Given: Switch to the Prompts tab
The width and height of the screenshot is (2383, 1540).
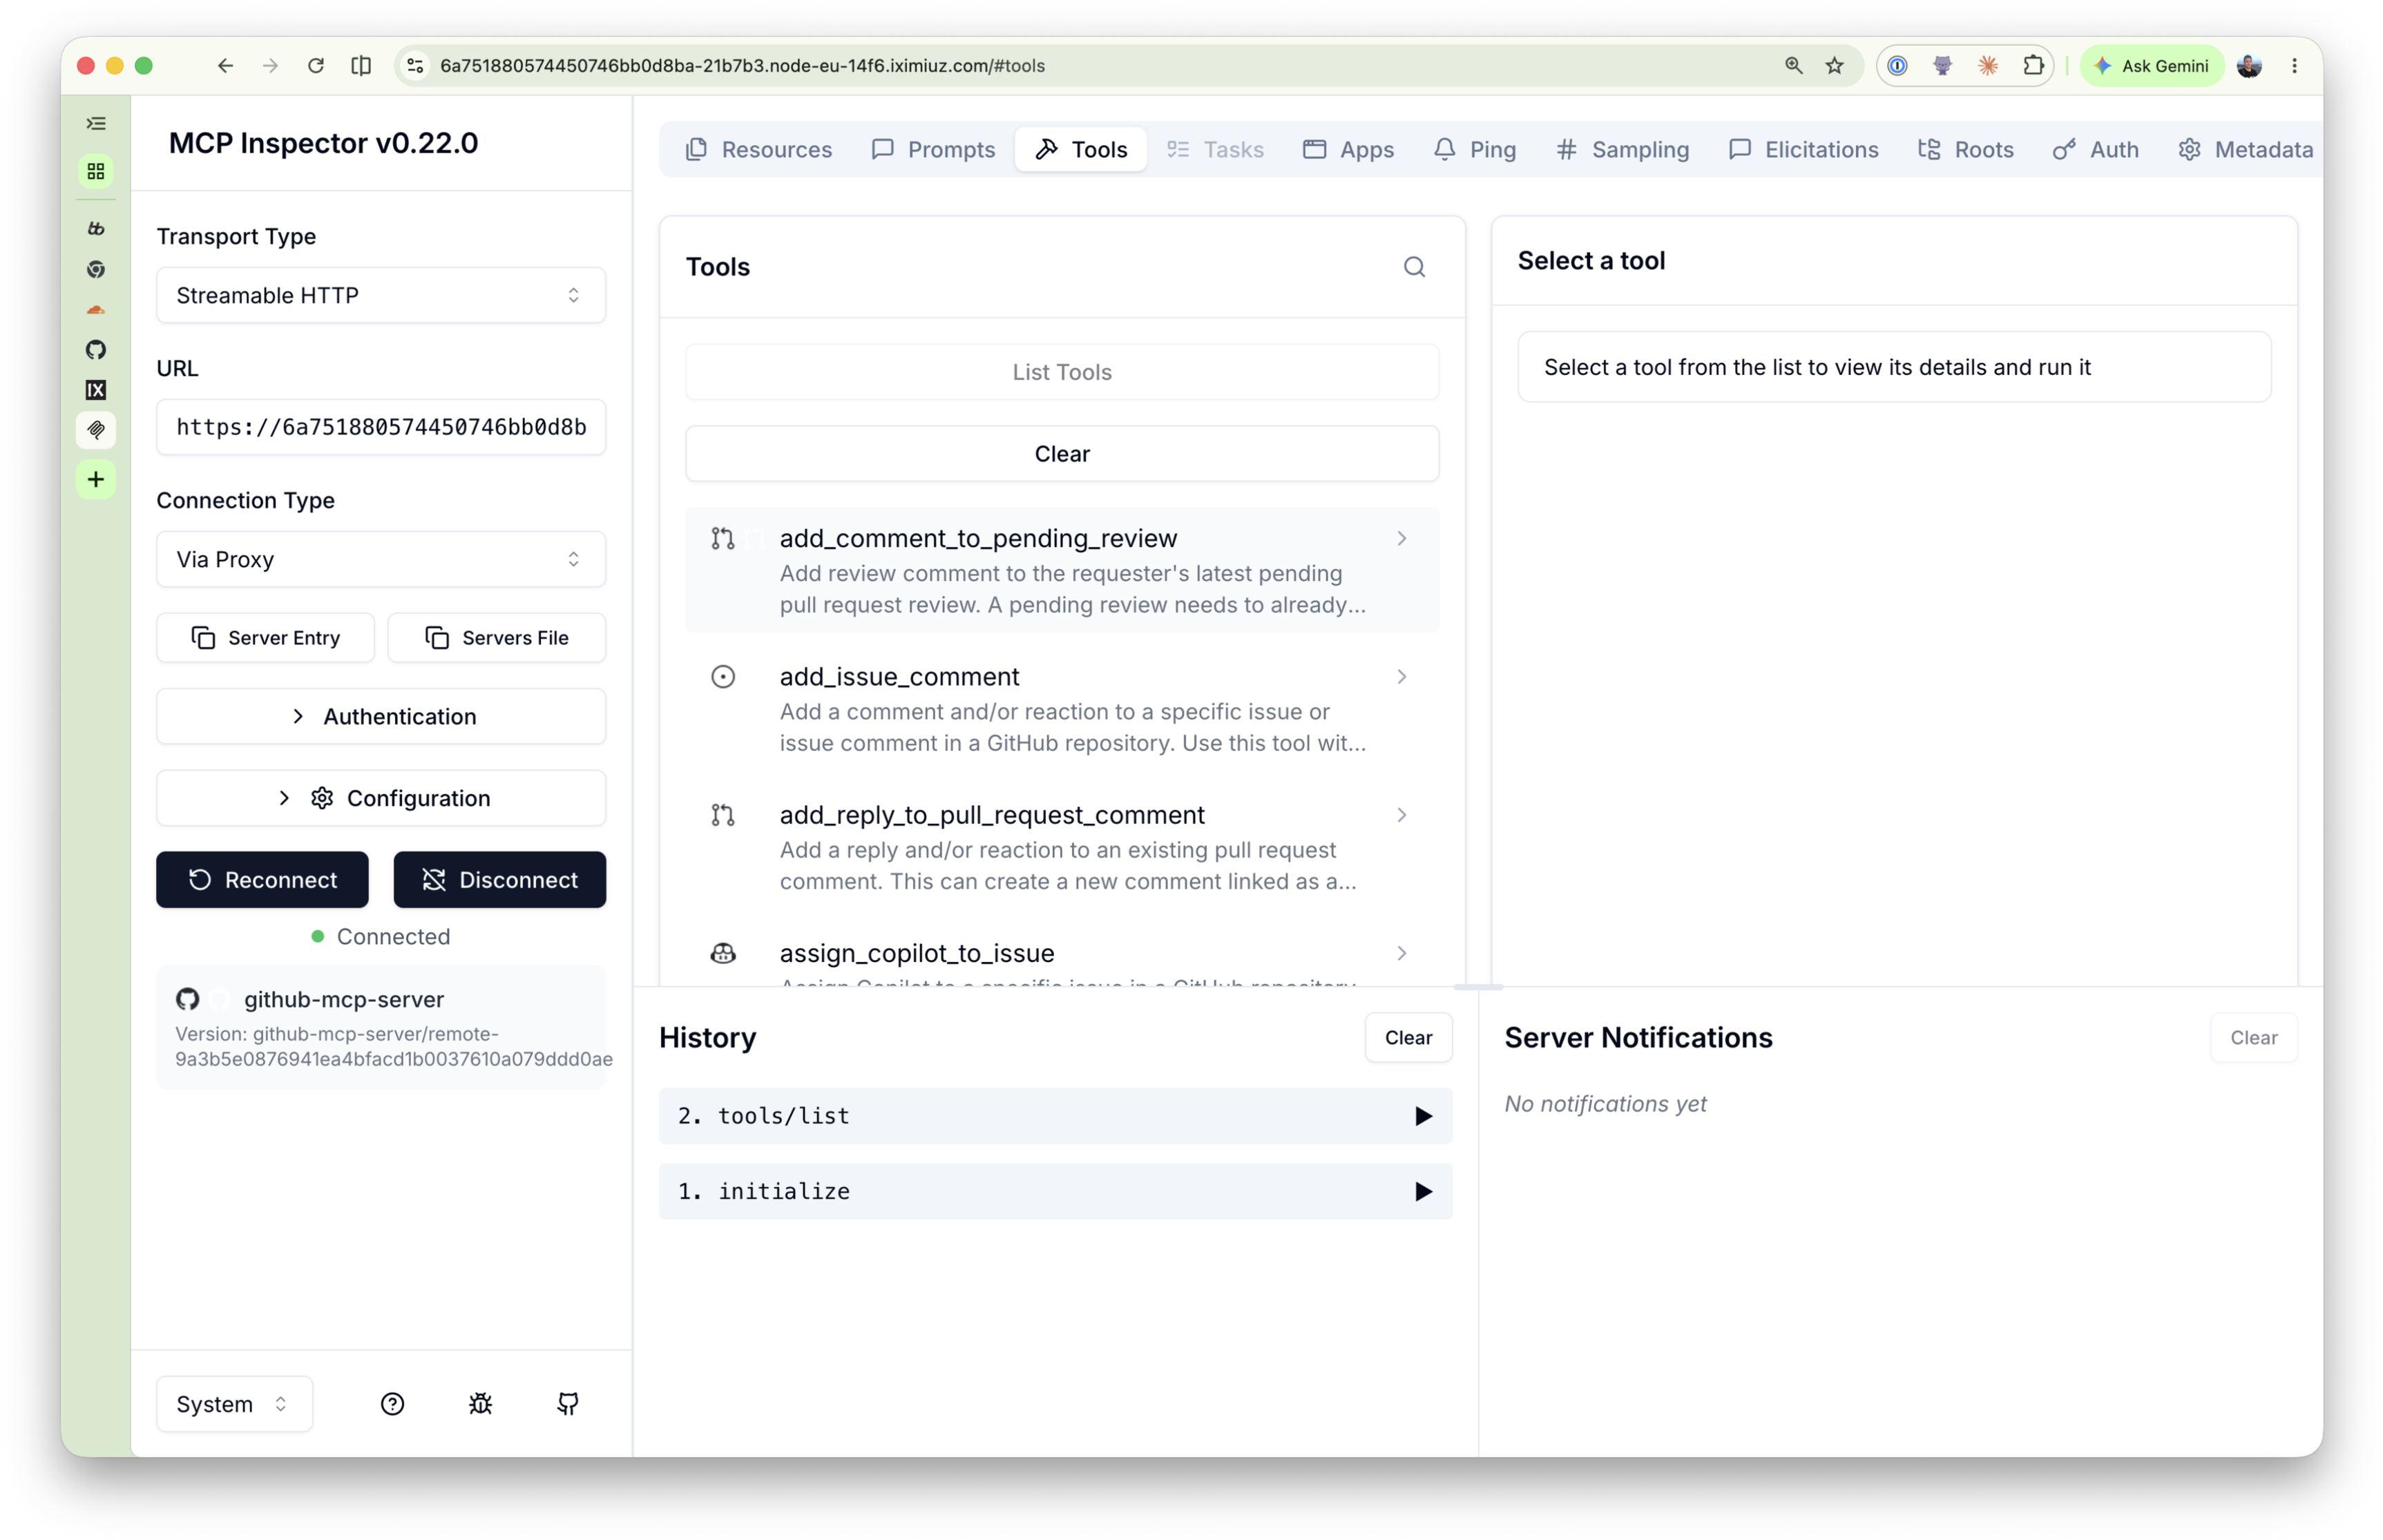Looking at the screenshot, I should (933, 150).
